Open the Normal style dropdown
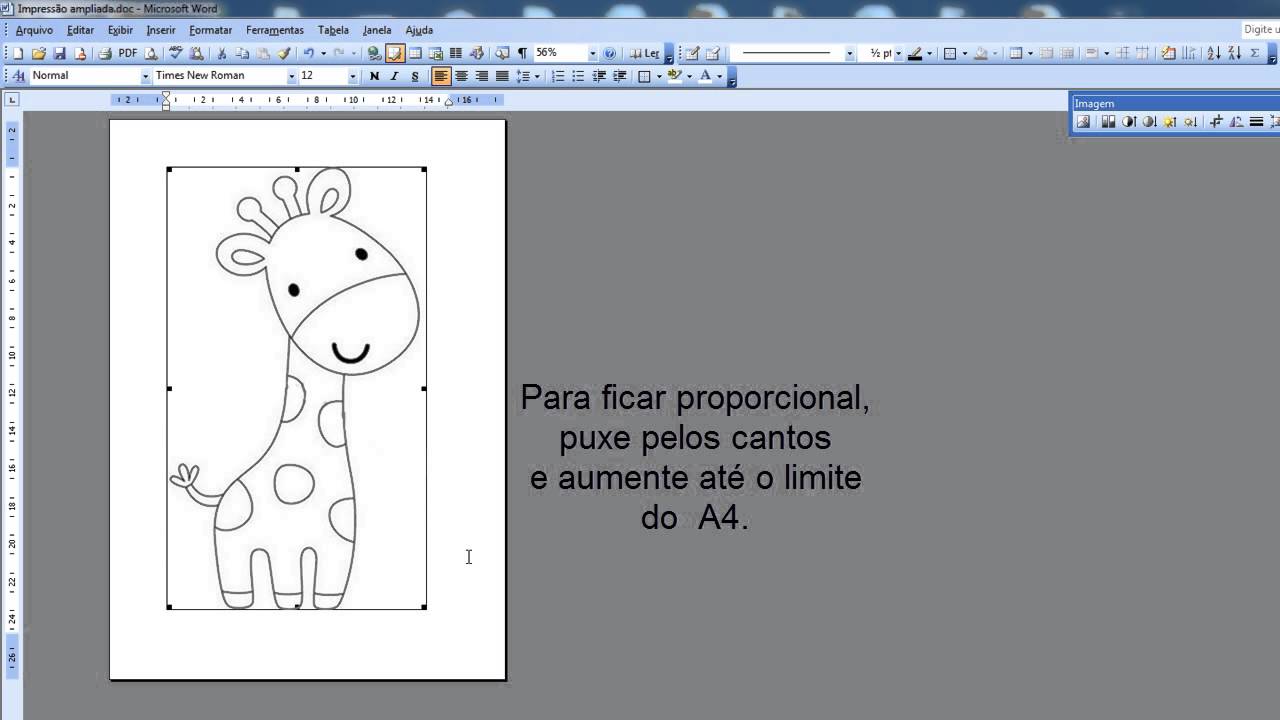The height and width of the screenshot is (720, 1280). pyautogui.click(x=145, y=76)
